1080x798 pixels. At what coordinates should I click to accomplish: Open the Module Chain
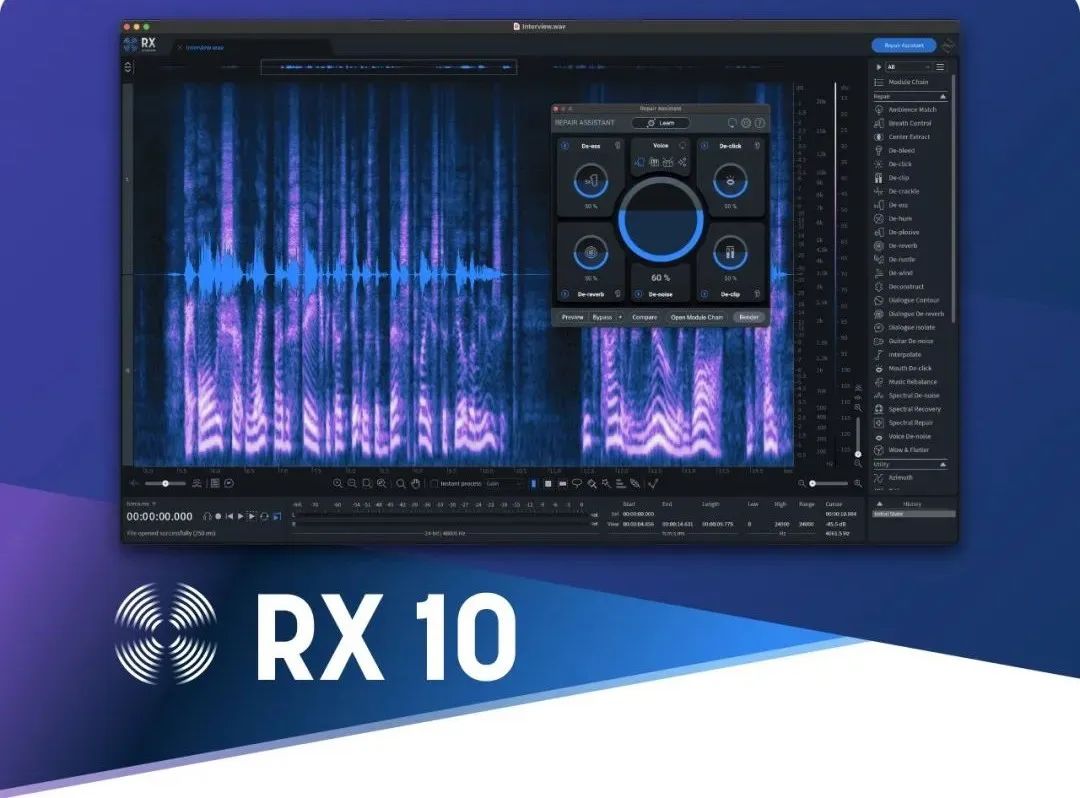click(901, 82)
